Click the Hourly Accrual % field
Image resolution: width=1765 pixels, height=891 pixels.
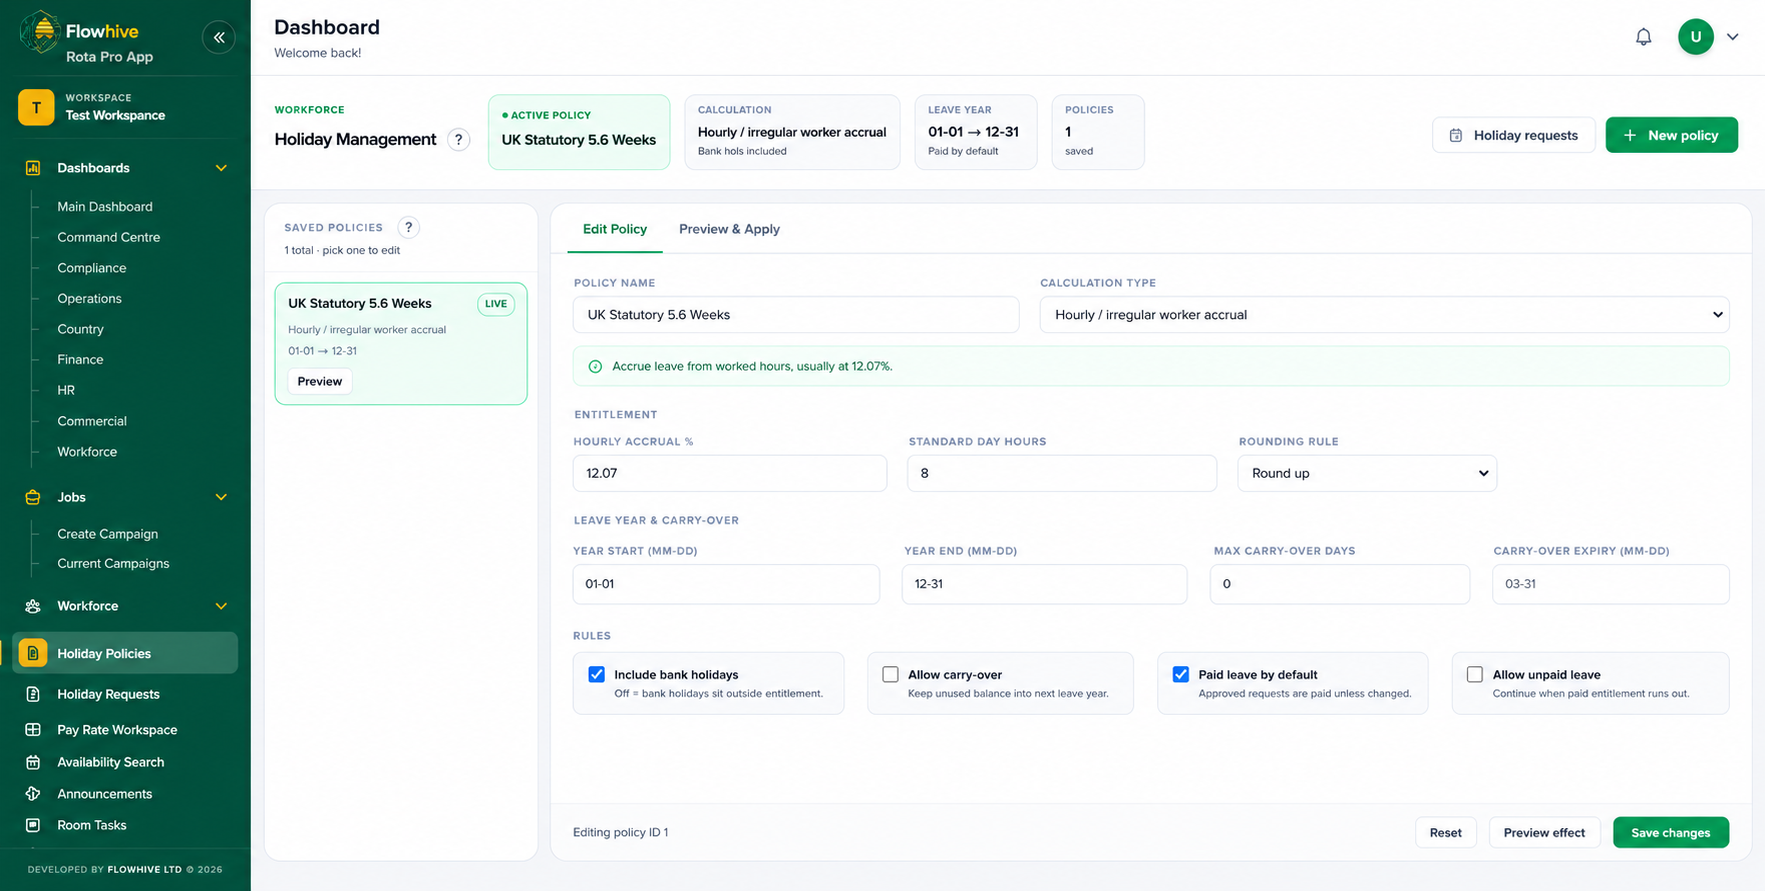pyautogui.click(x=729, y=473)
